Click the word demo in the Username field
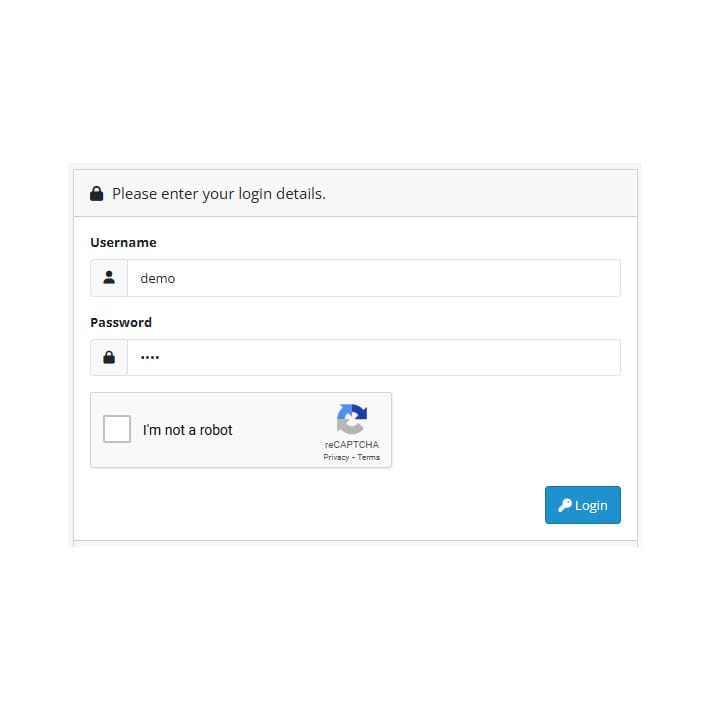710x710 pixels. coord(158,278)
